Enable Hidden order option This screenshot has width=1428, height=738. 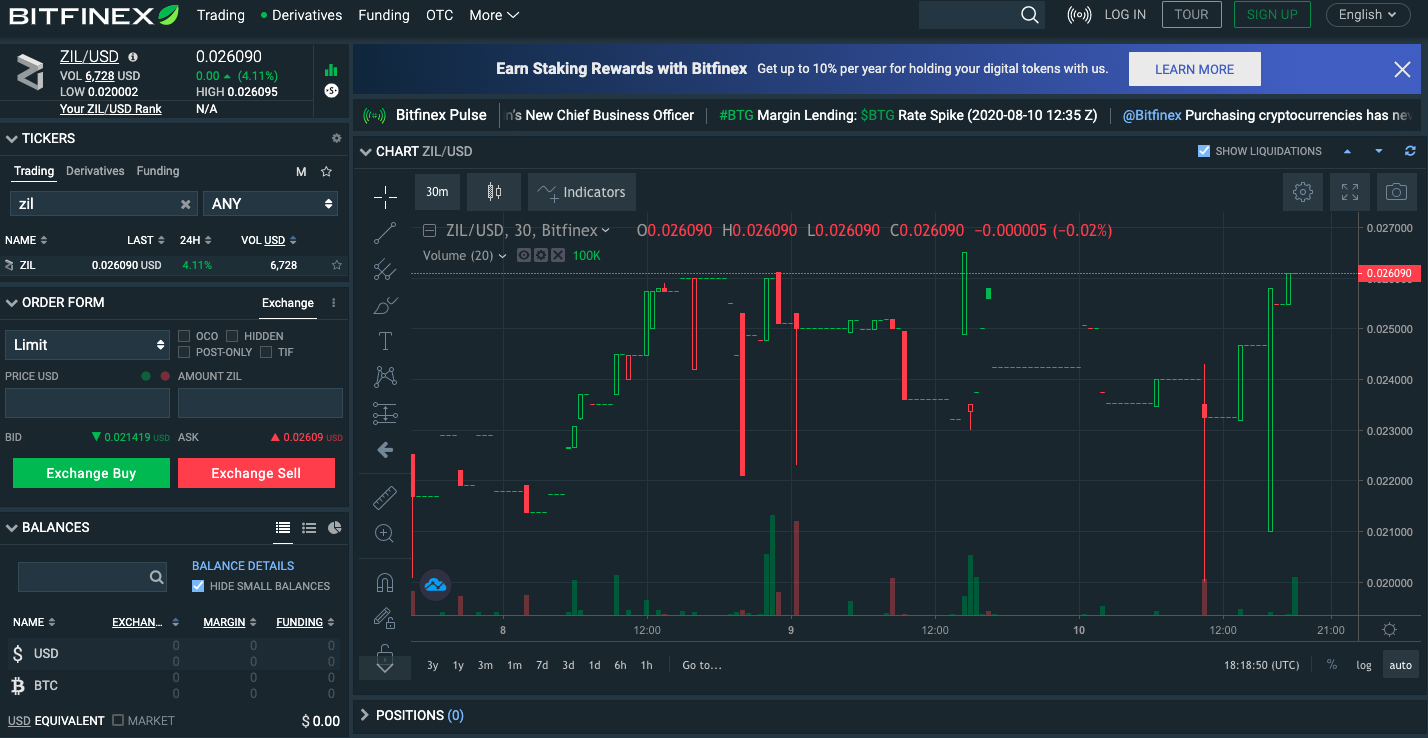(x=232, y=336)
